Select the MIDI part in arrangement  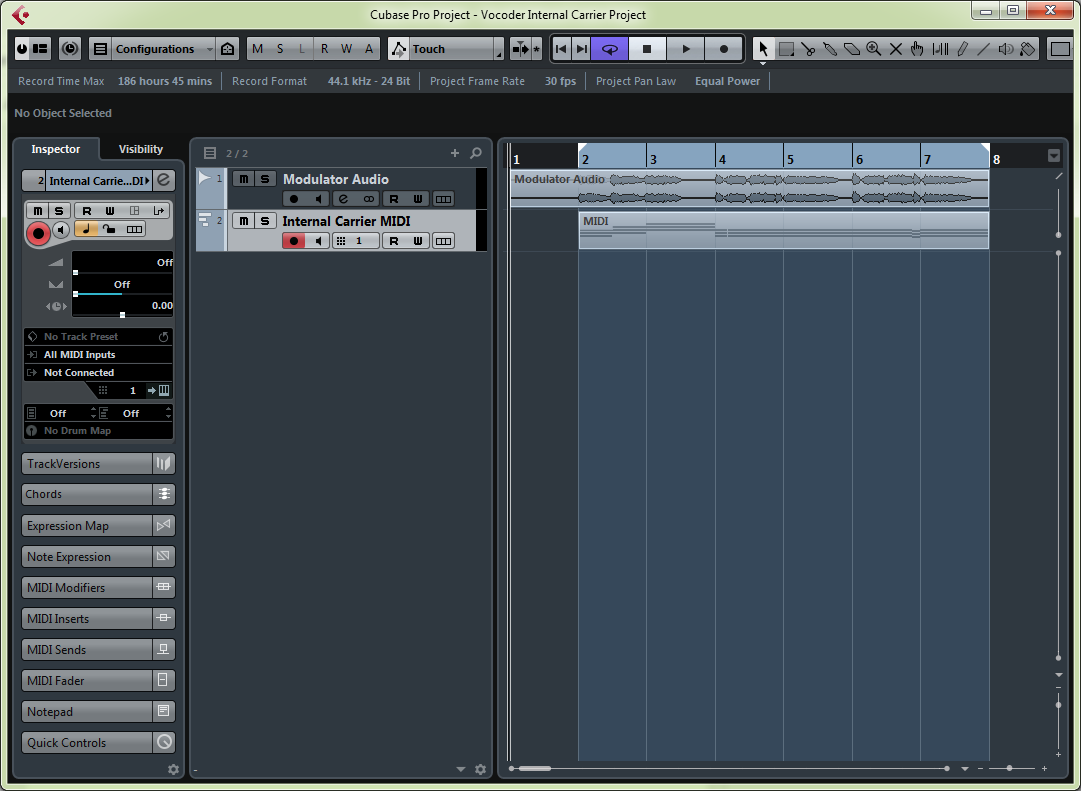[783, 230]
